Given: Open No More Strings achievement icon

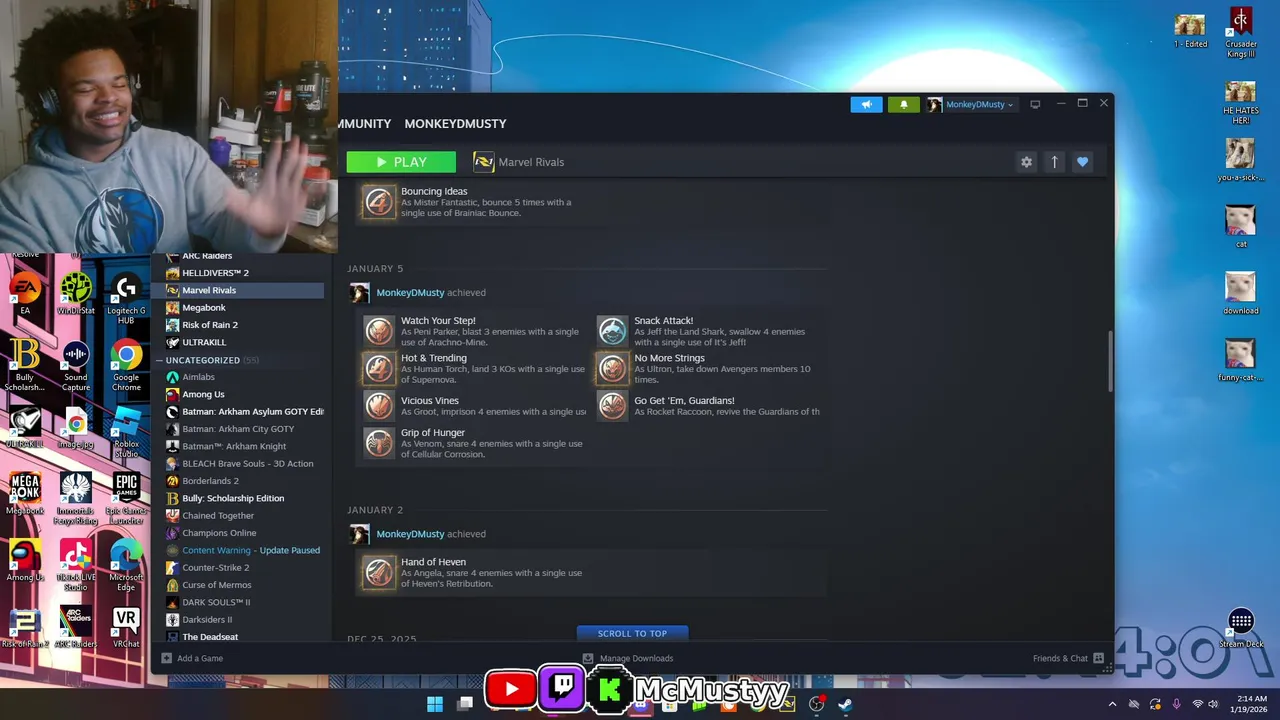Looking at the screenshot, I should point(612,368).
